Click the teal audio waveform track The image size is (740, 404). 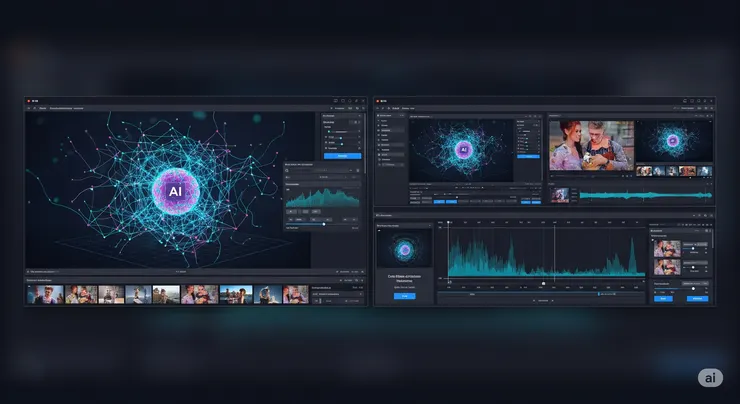[x=646, y=195]
